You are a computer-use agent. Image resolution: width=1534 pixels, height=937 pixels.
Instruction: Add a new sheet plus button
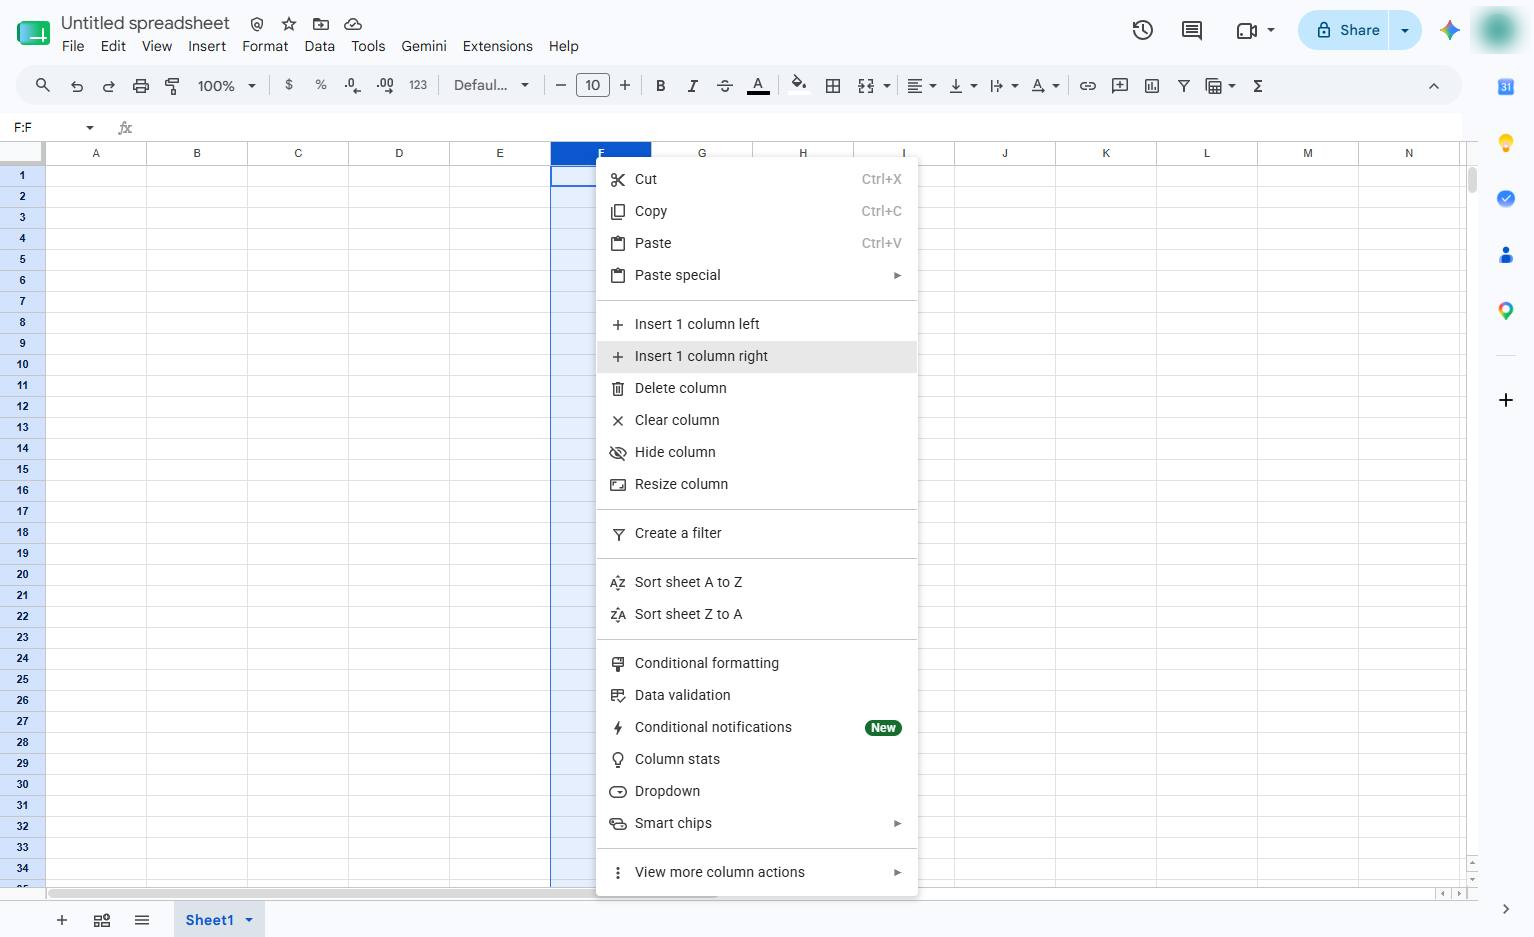pos(62,920)
